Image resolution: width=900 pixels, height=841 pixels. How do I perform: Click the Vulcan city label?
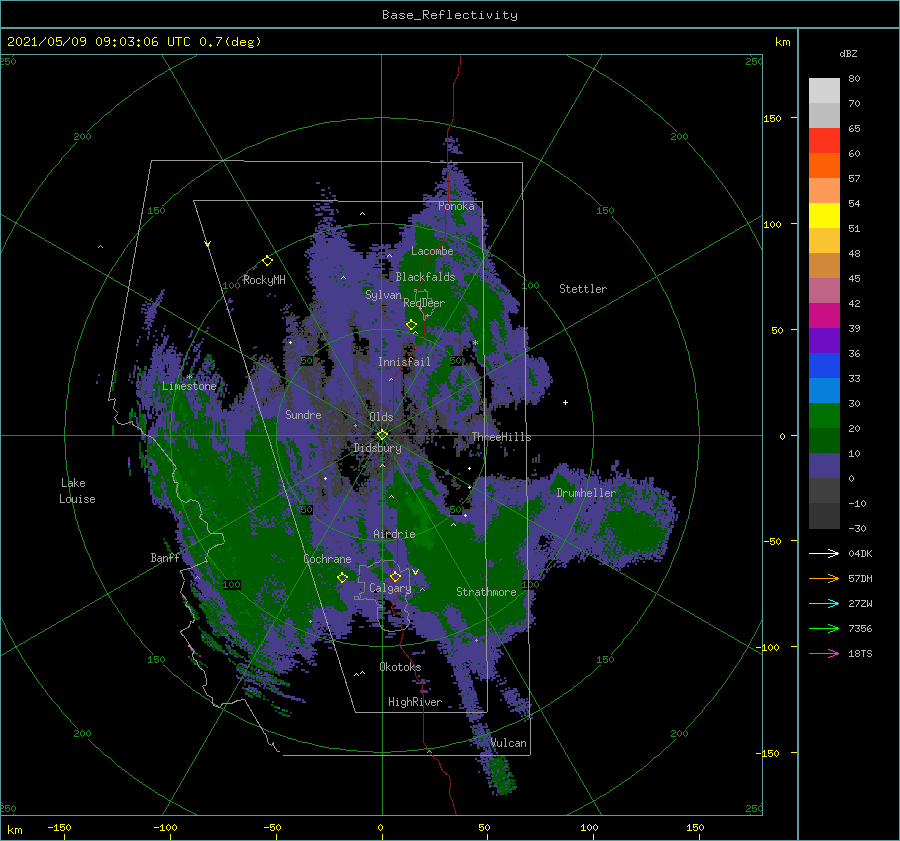pos(508,743)
